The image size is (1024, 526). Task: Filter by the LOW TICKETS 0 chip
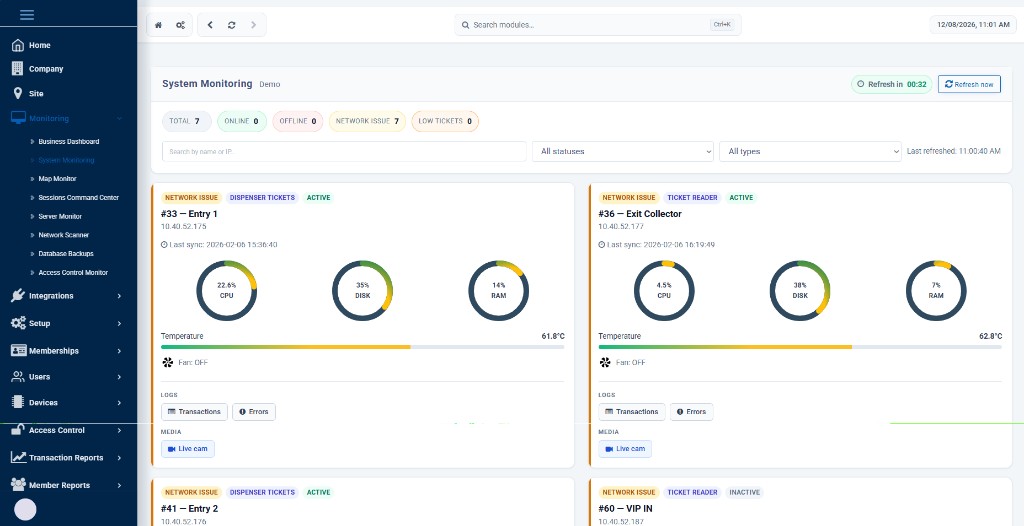point(445,121)
